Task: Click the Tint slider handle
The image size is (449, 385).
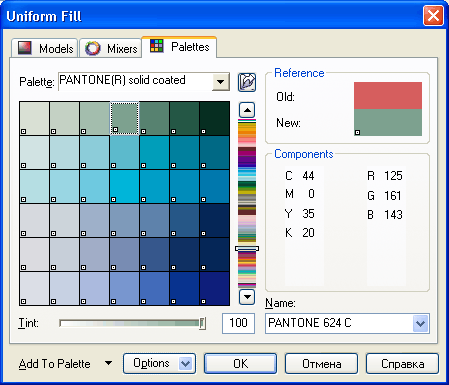Action: pos(202,323)
